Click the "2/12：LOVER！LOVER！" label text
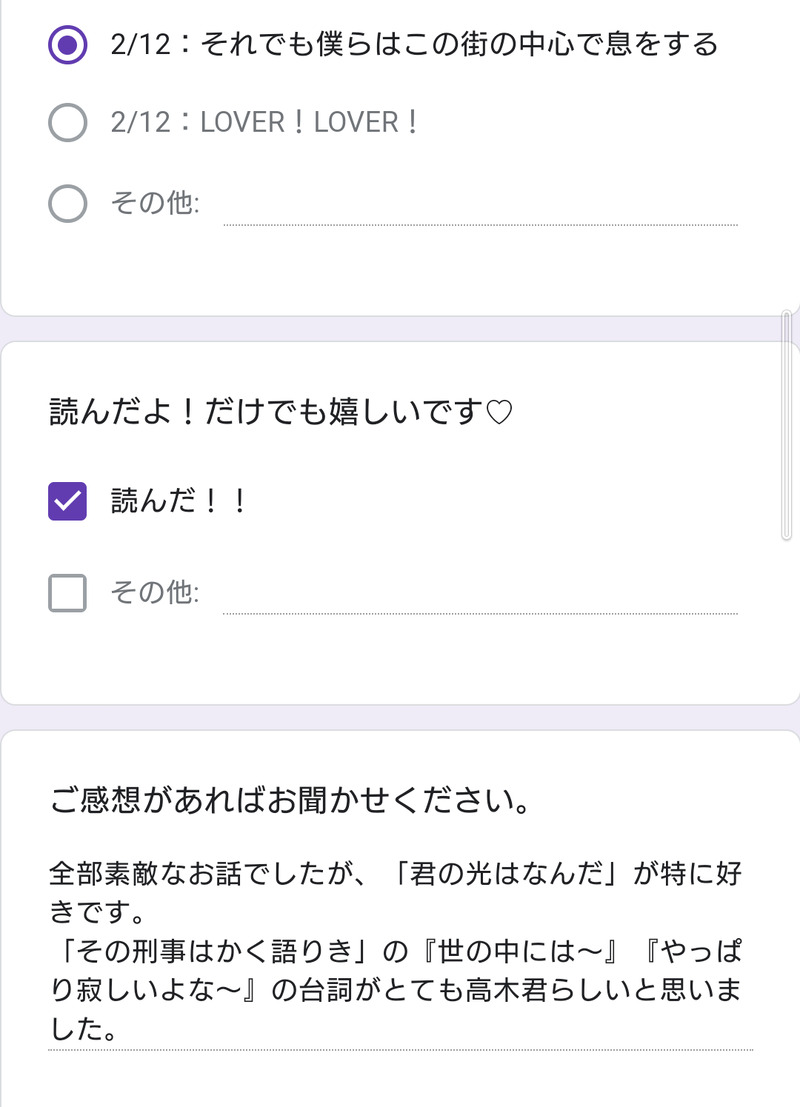 point(265,123)
